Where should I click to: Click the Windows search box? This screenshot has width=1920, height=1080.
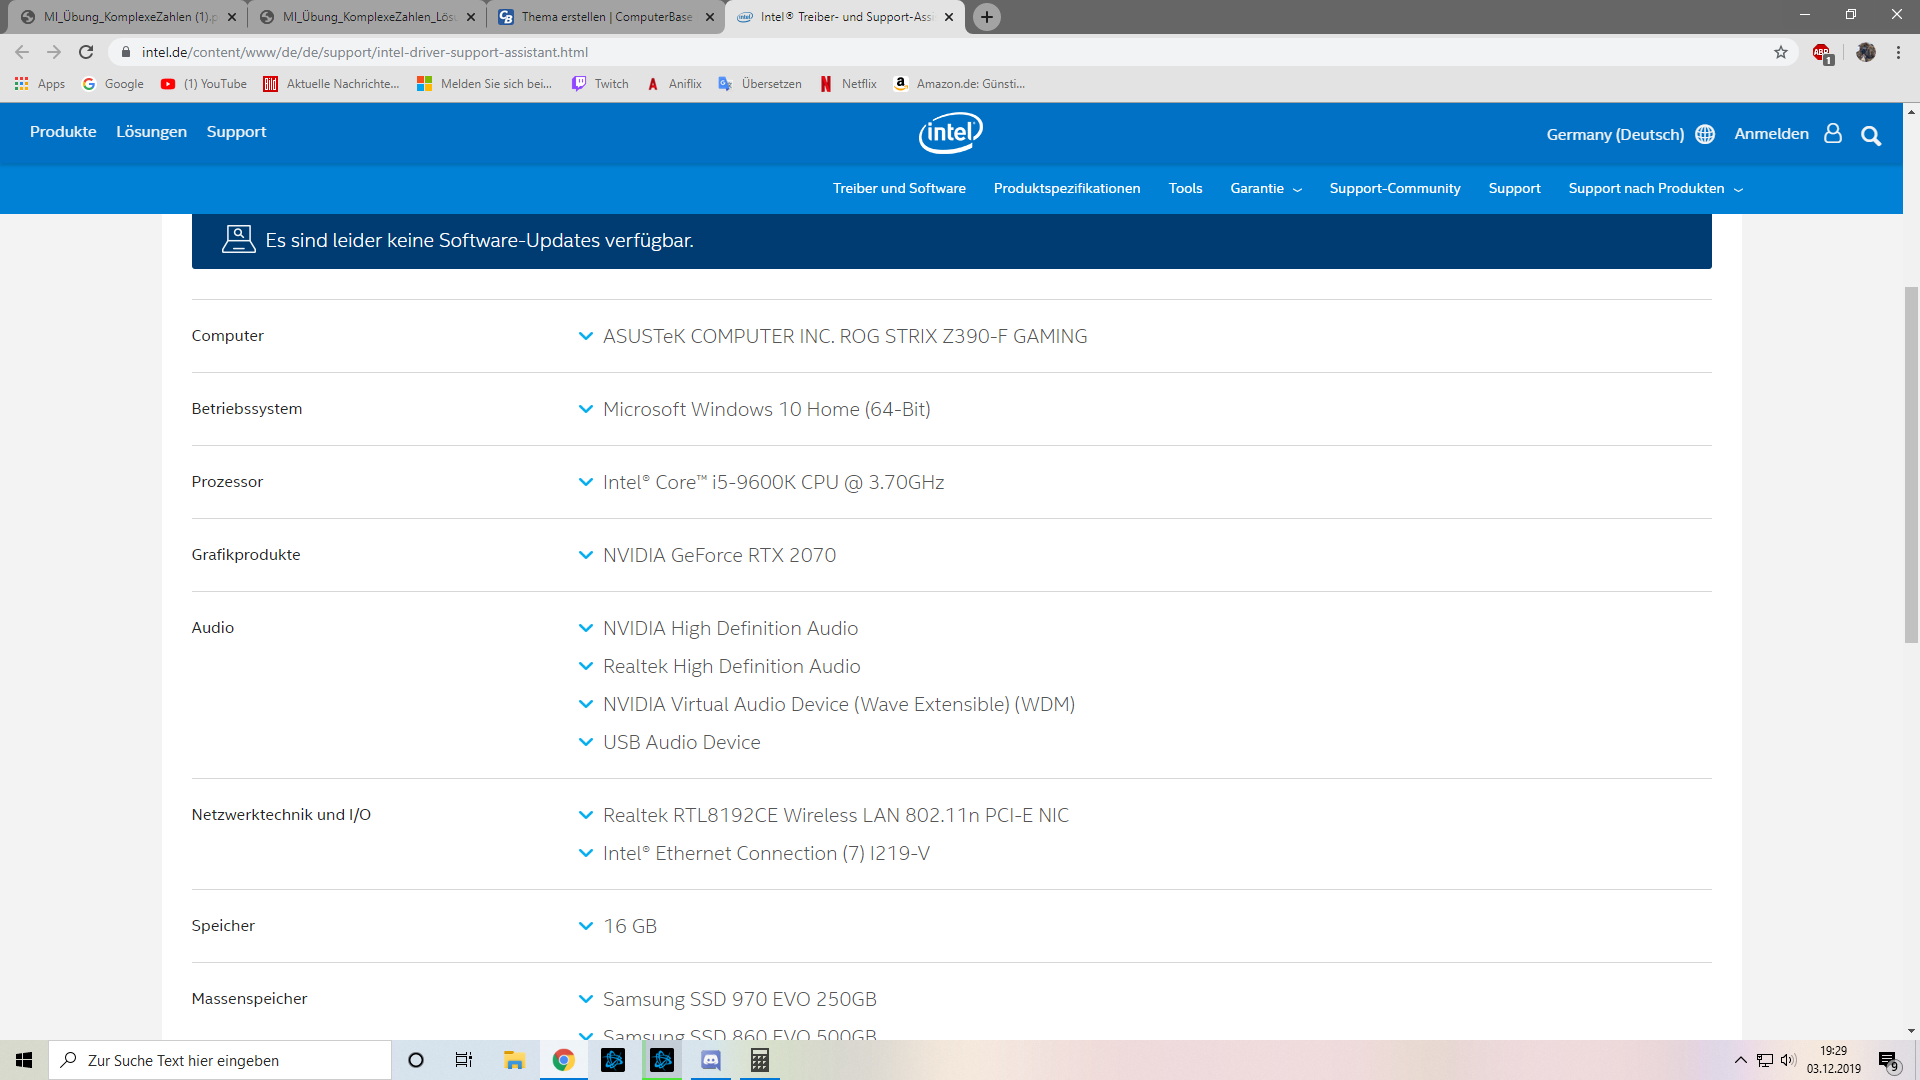point(220,1060)
